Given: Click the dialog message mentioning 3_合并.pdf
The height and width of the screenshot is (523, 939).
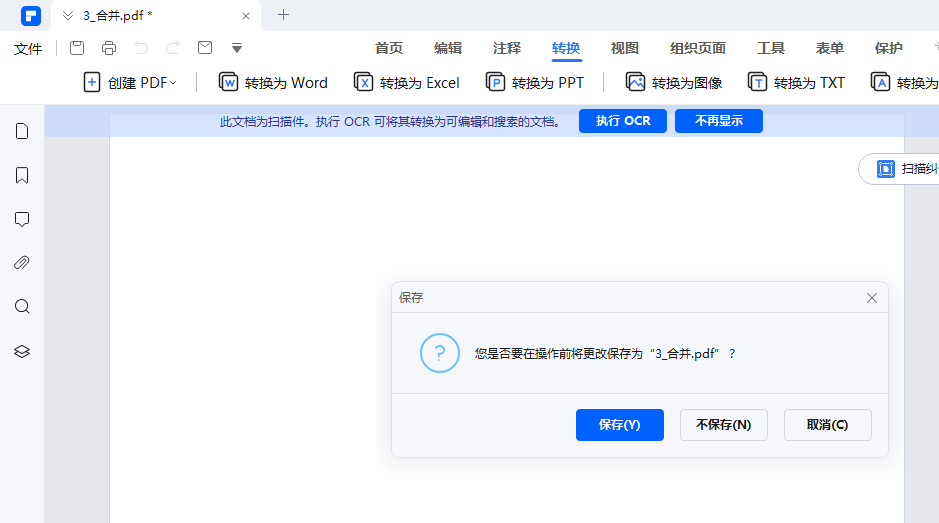Looking at the screenshot, I should pos(605,353).
